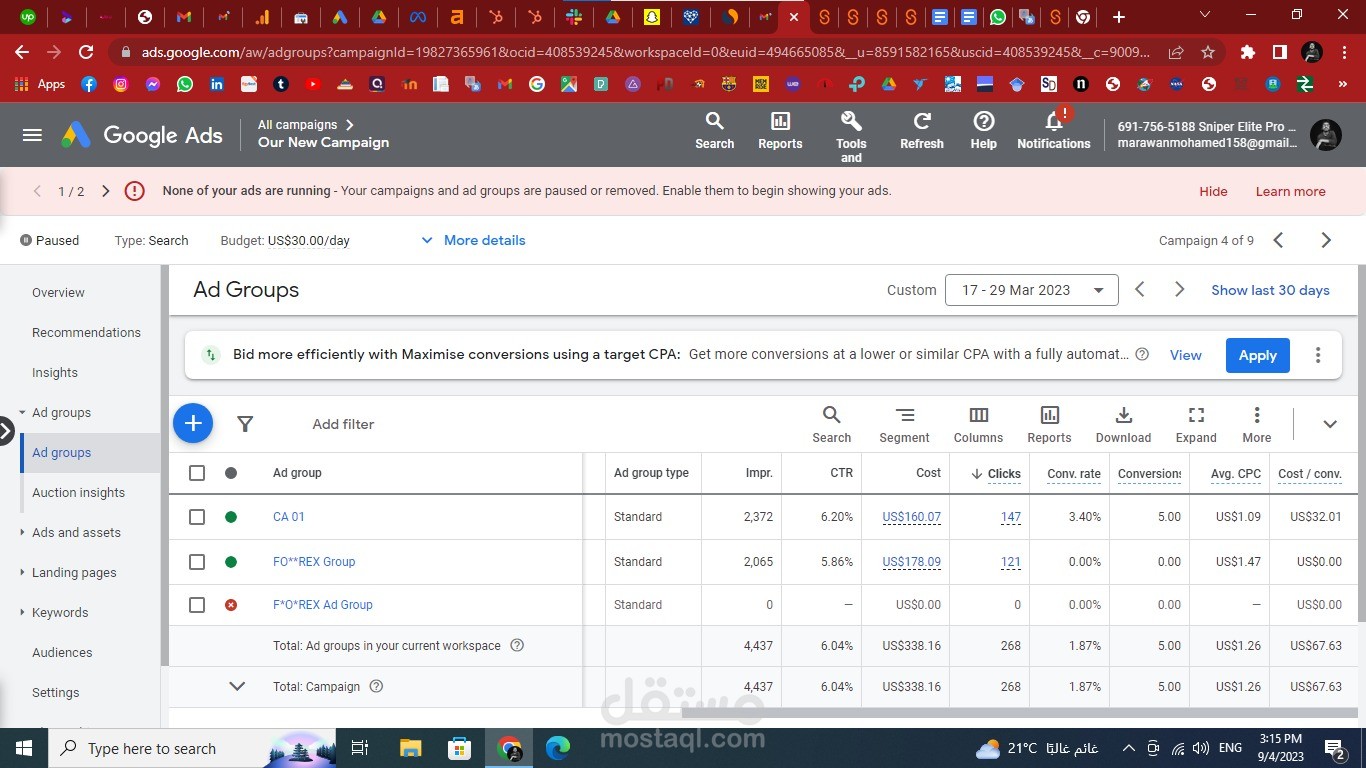Viewport: 1366px width, 768px height.
Task: Open Tools and settings wrench icon
Action: click(851, 135)
